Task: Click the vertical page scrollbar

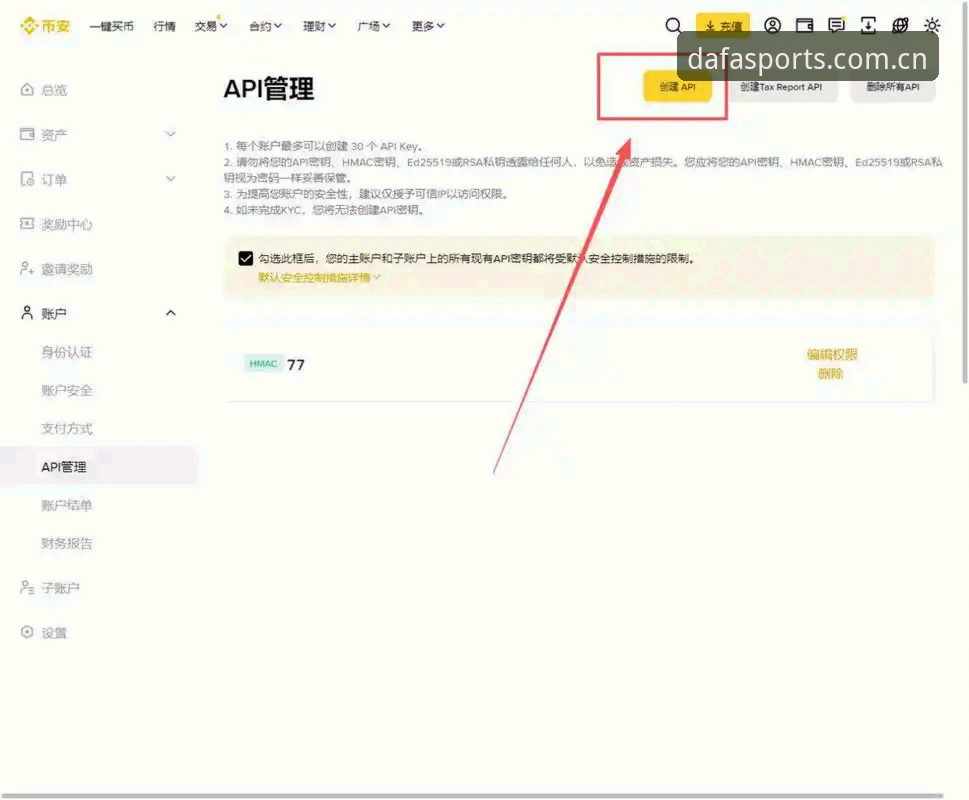Action: 964,192
